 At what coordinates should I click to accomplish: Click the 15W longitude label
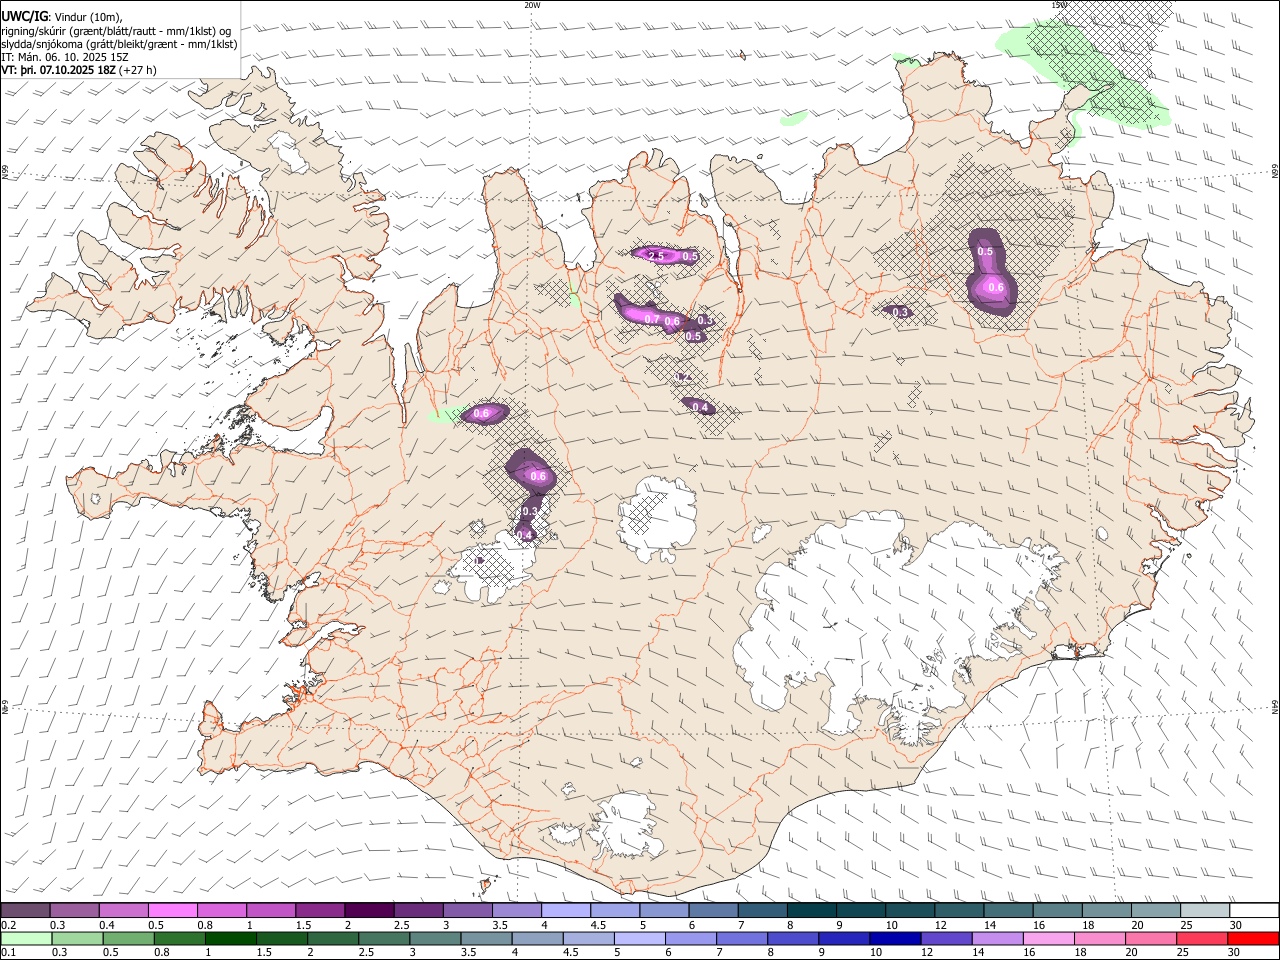pyautogui.click(x=1059, y=5)
